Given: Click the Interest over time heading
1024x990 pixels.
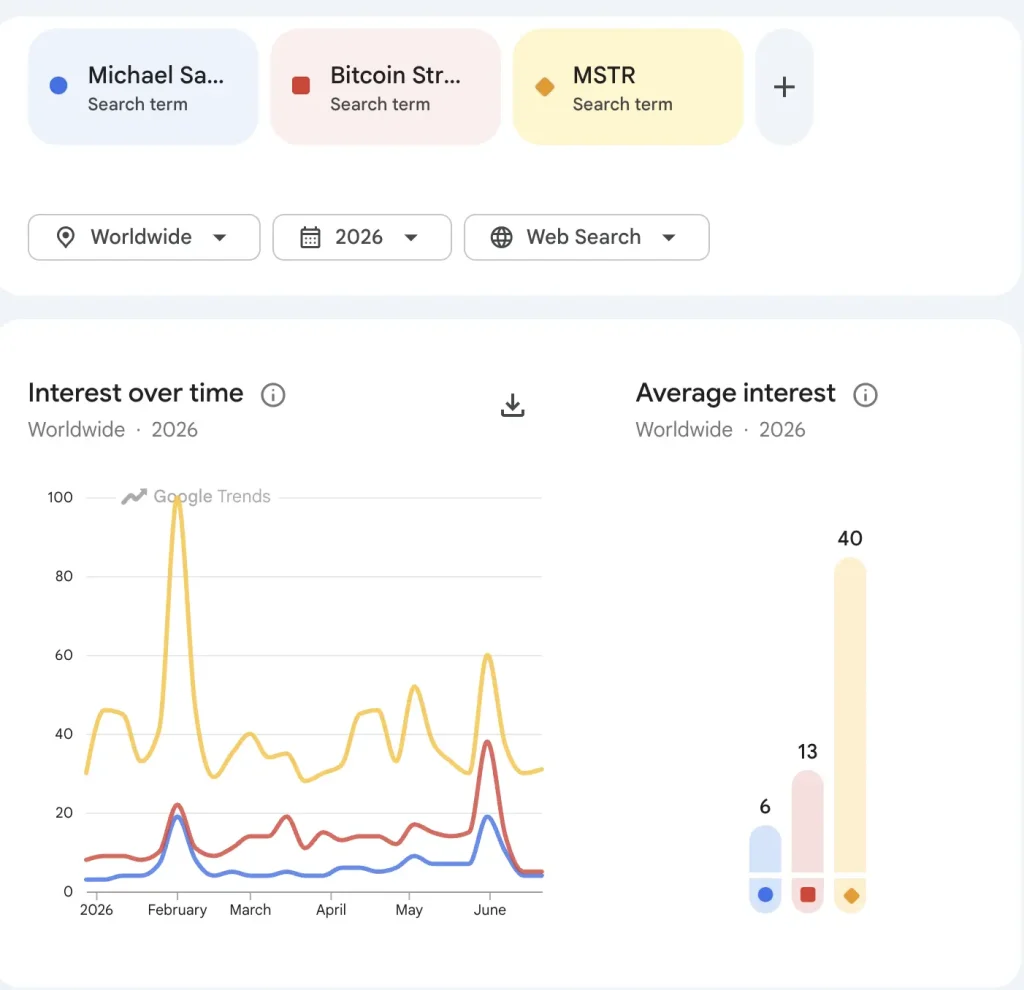Looking at the screenshot, I should point(136,393).
